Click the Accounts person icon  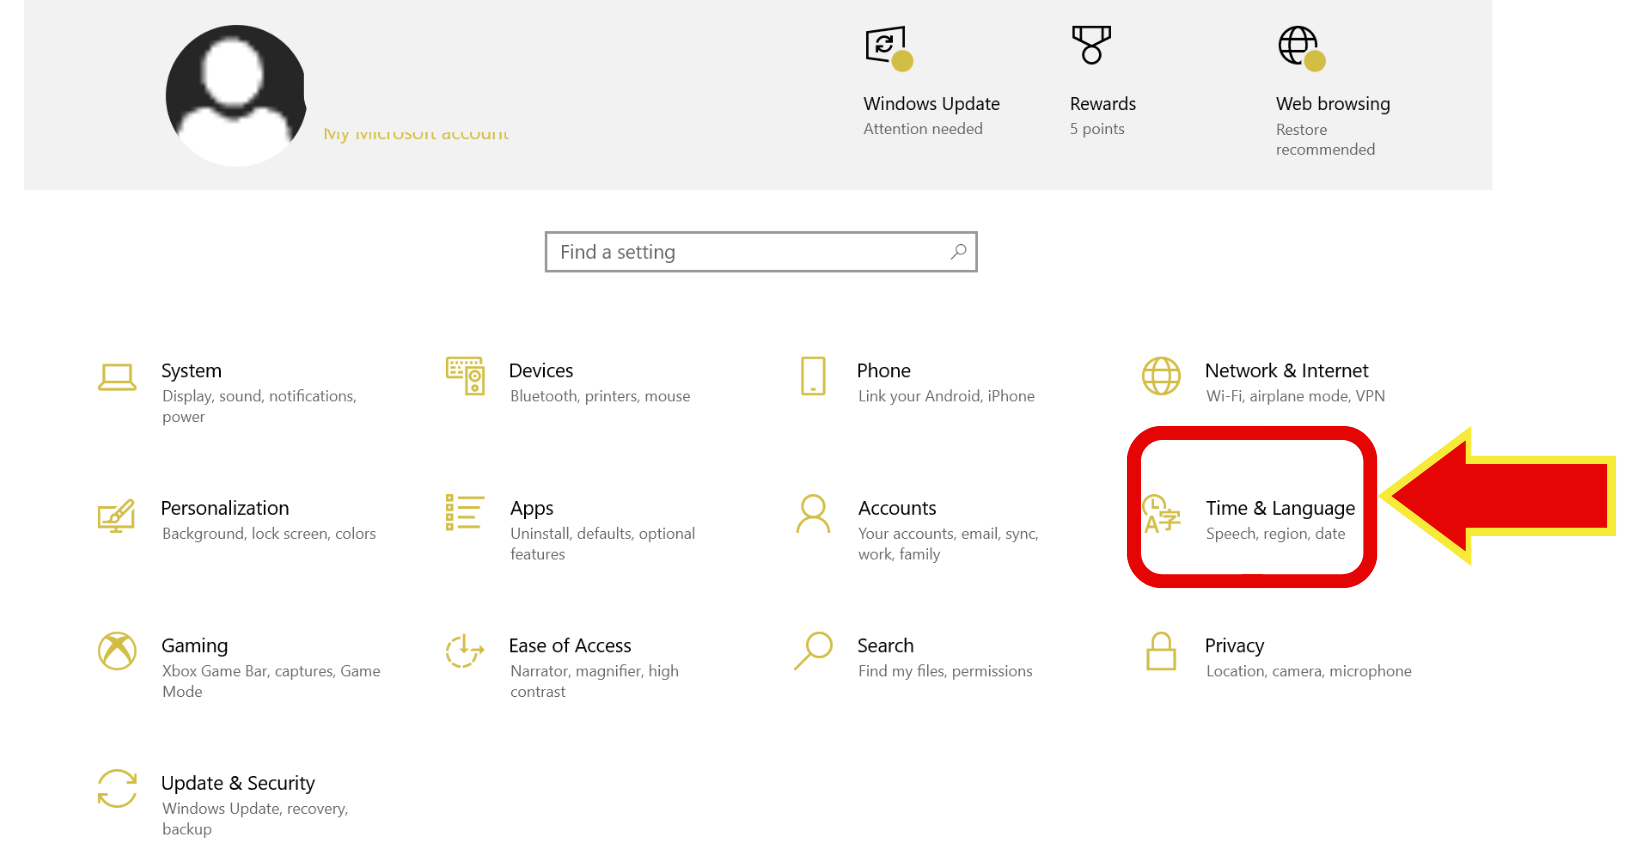pos(813,513)
